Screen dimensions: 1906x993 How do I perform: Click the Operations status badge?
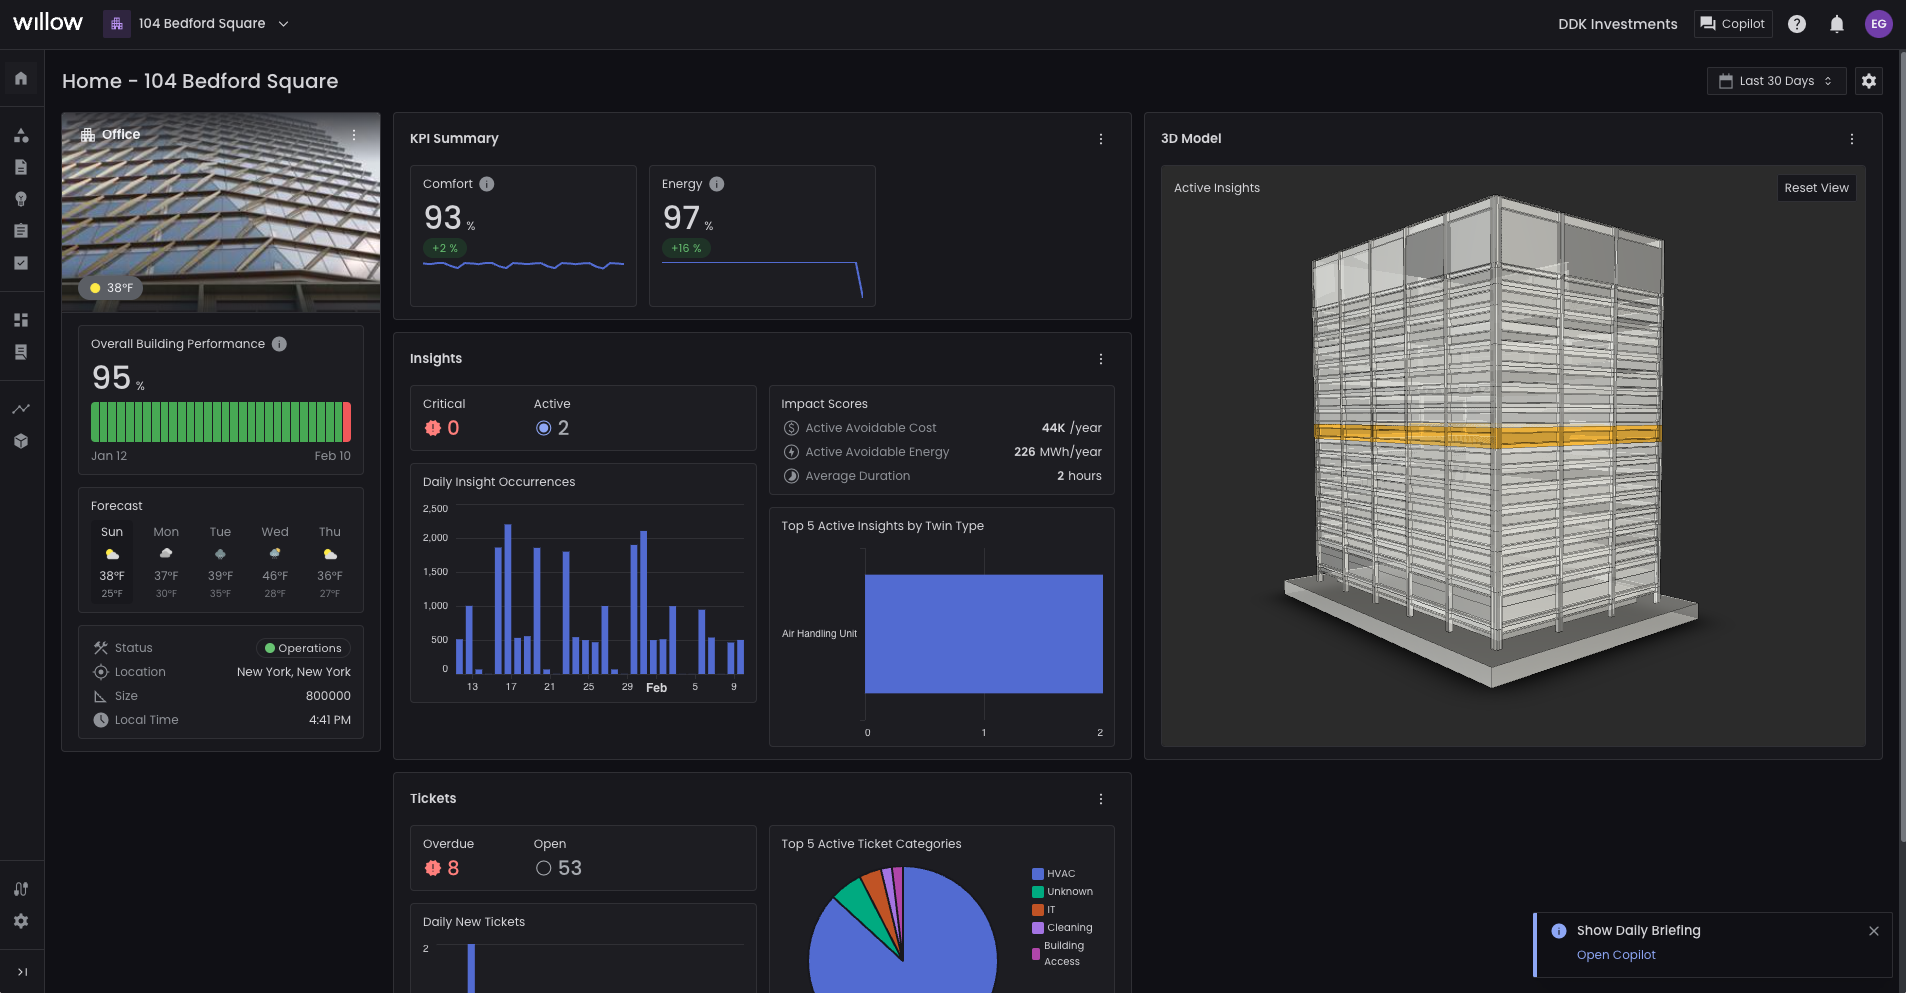coord(303,648)
